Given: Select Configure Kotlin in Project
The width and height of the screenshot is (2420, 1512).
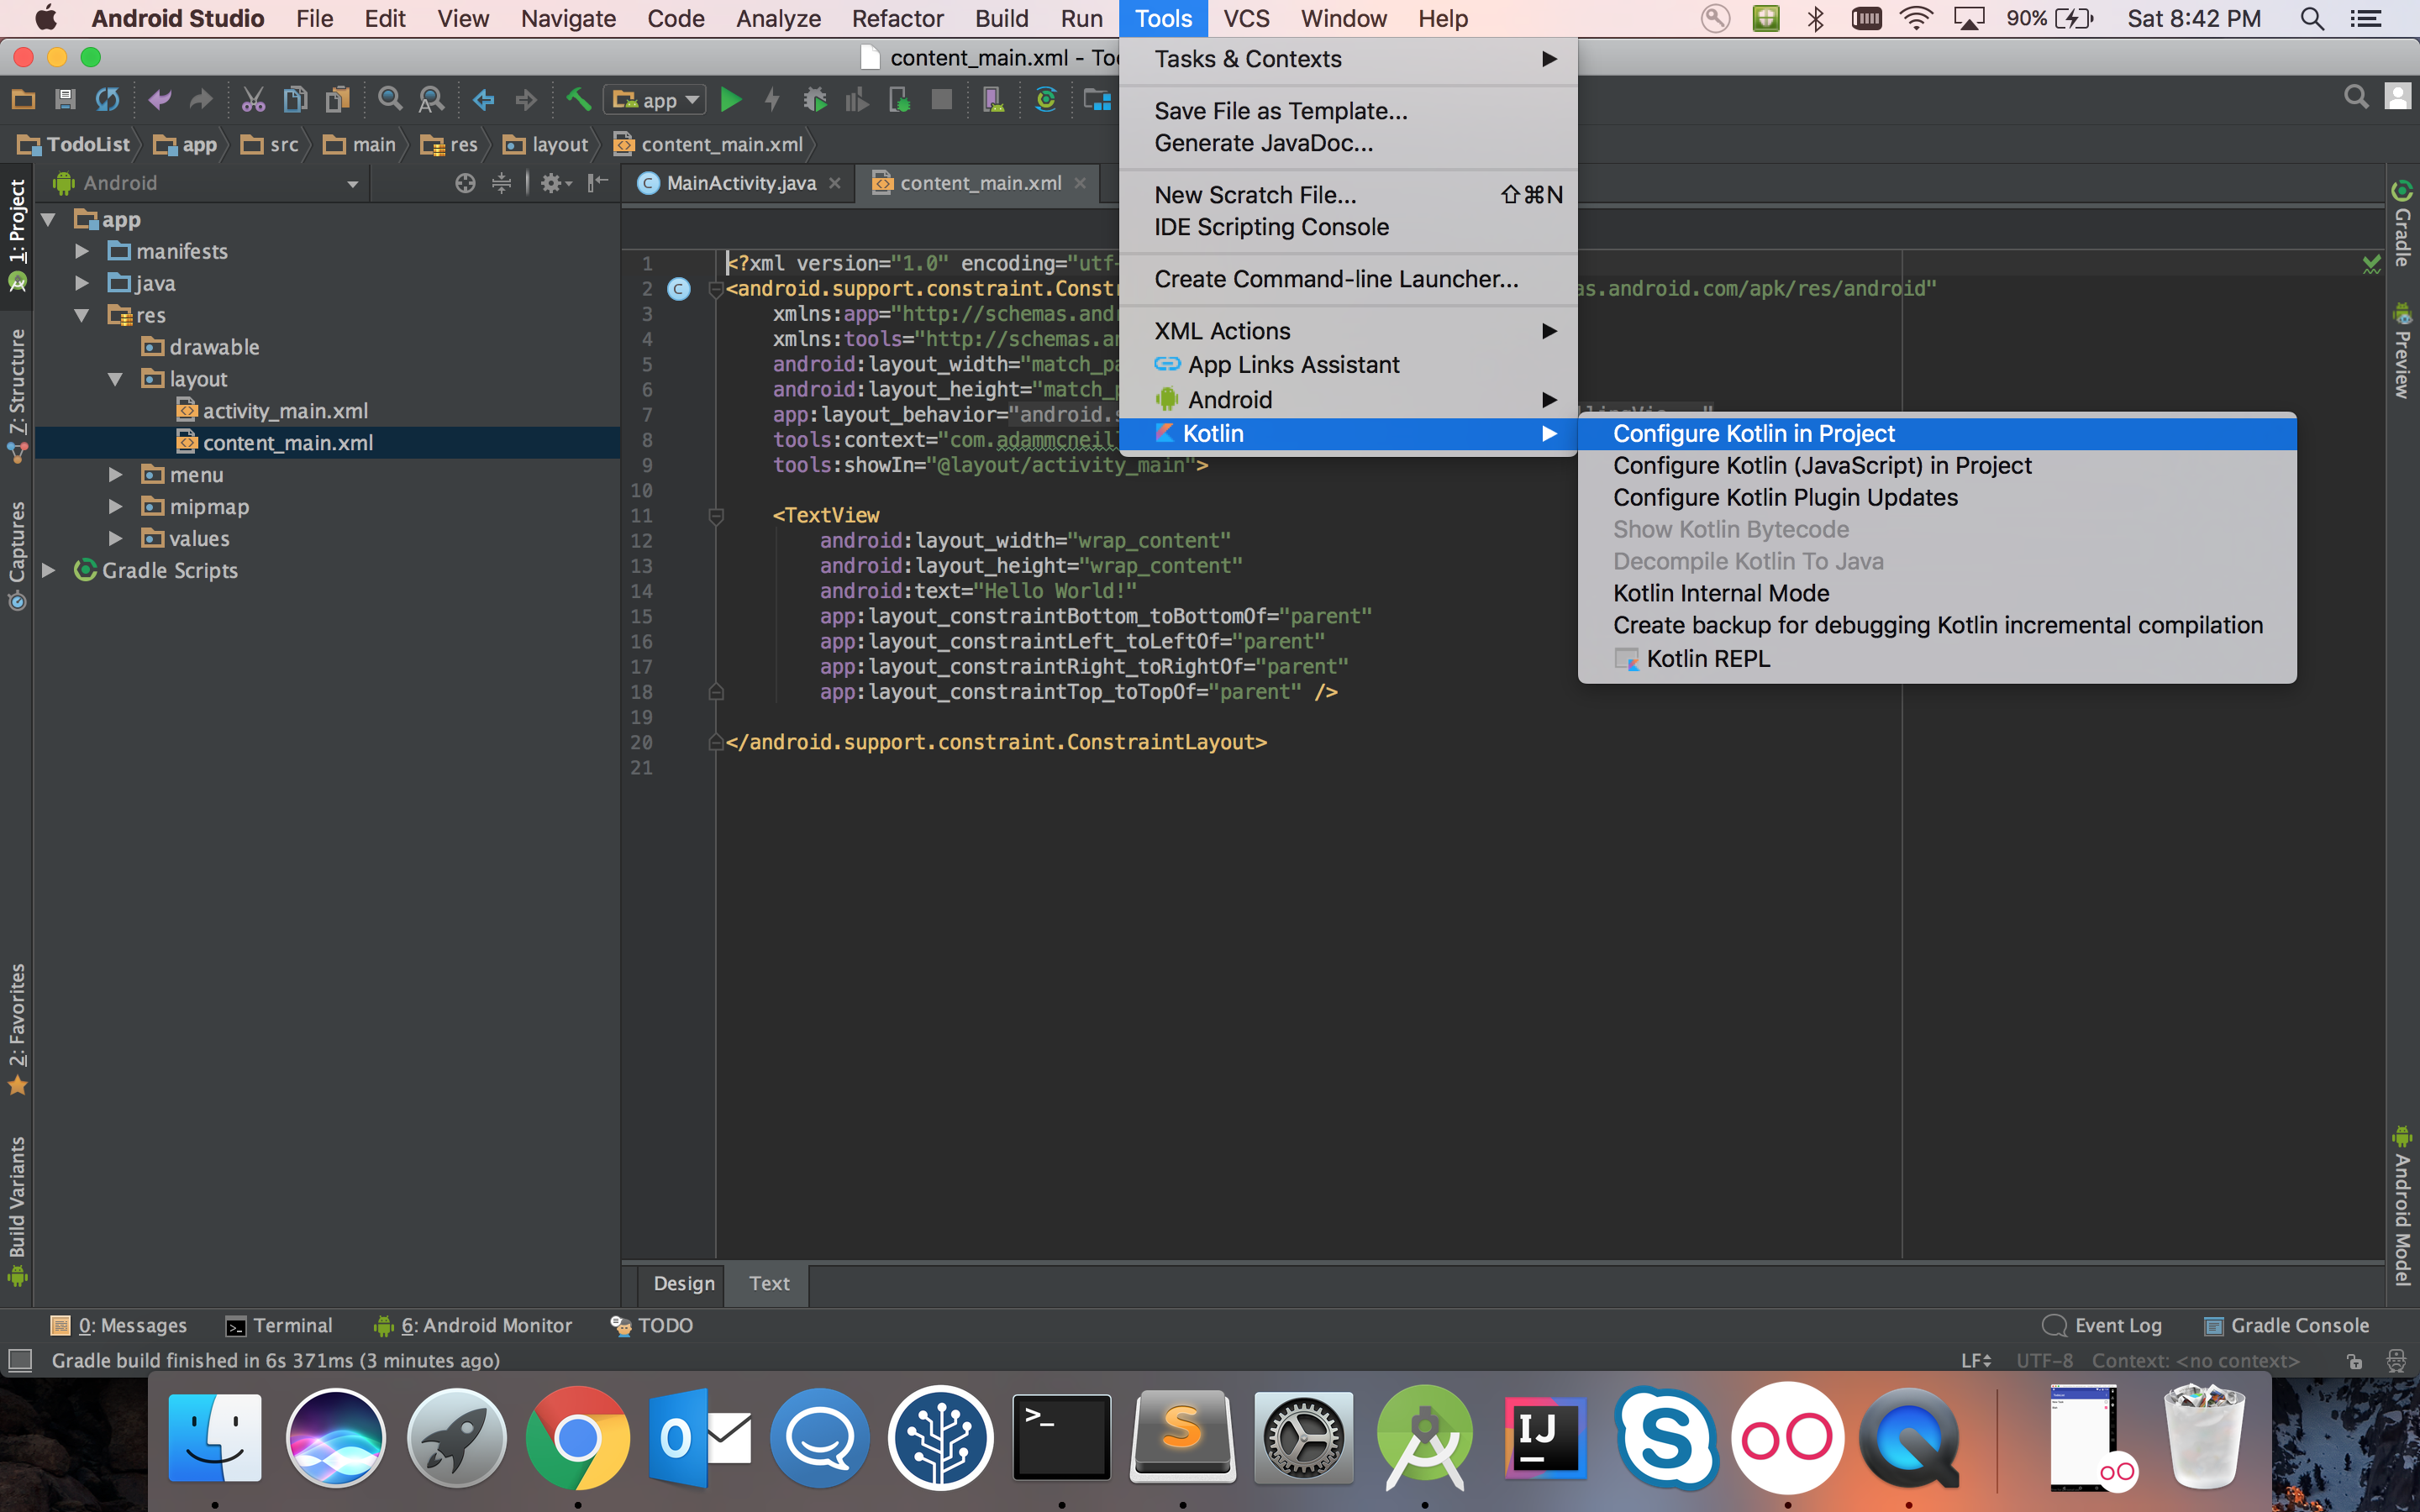Looking at the screenshot, I should pos(1753,433).
